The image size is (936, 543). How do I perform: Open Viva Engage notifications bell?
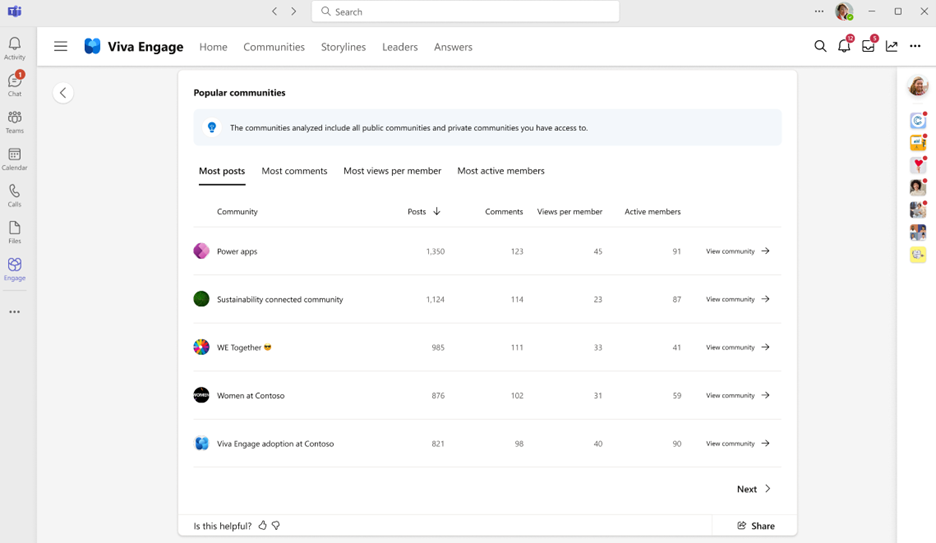844,46
